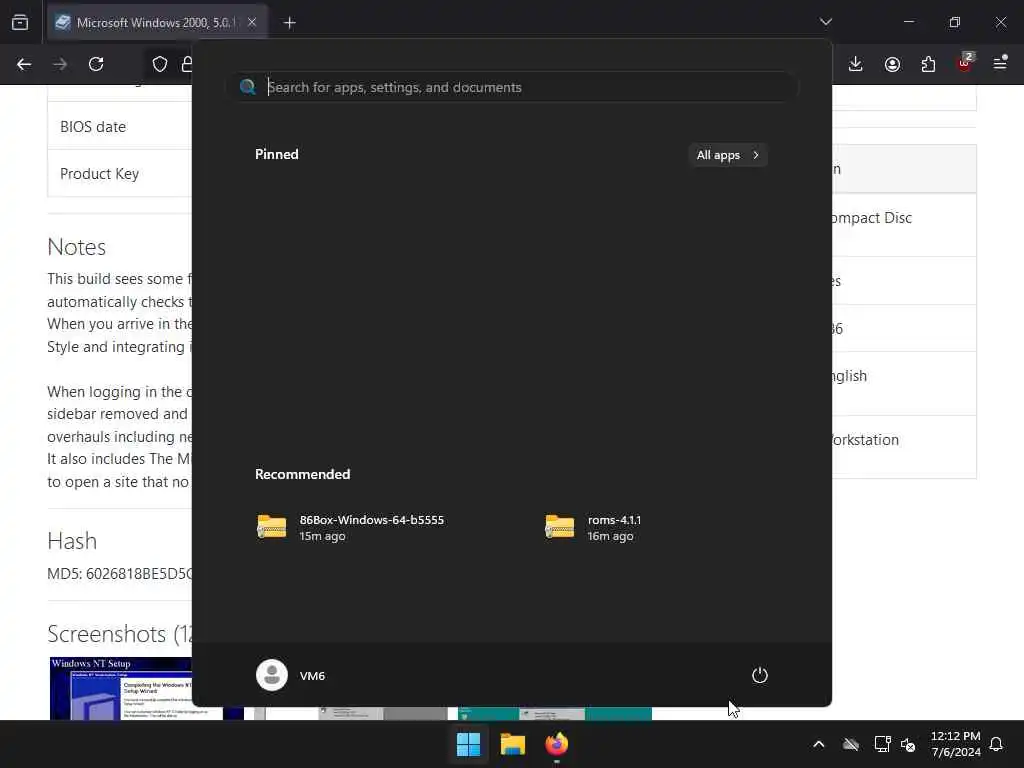Open the cloud sync tray icon
The width and height of the screenshot is (1024, 768).
pos(850,744)
